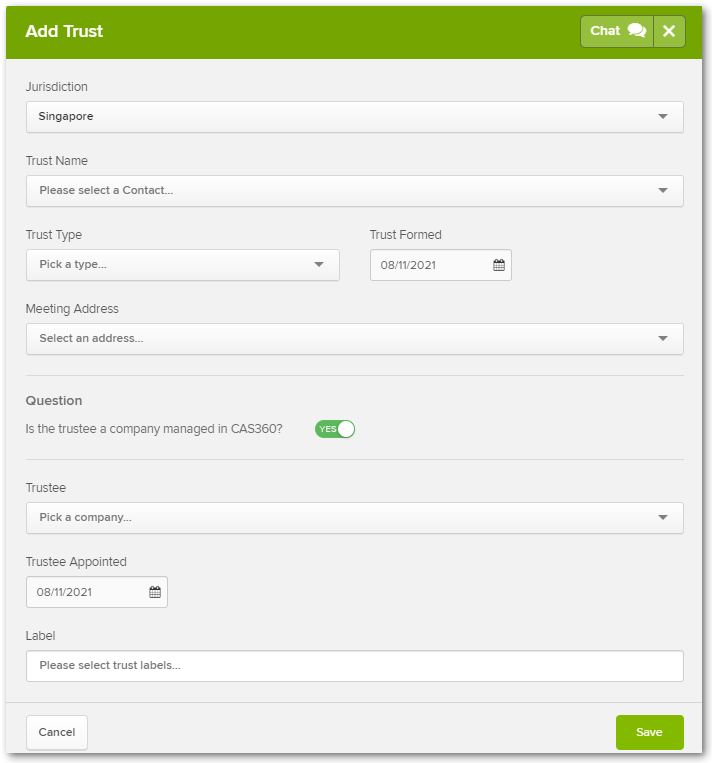Viewport: 712px width, 763px height.
Task: Click 'Pick a company...' placeholder text
Action: (x=86, y=517)
